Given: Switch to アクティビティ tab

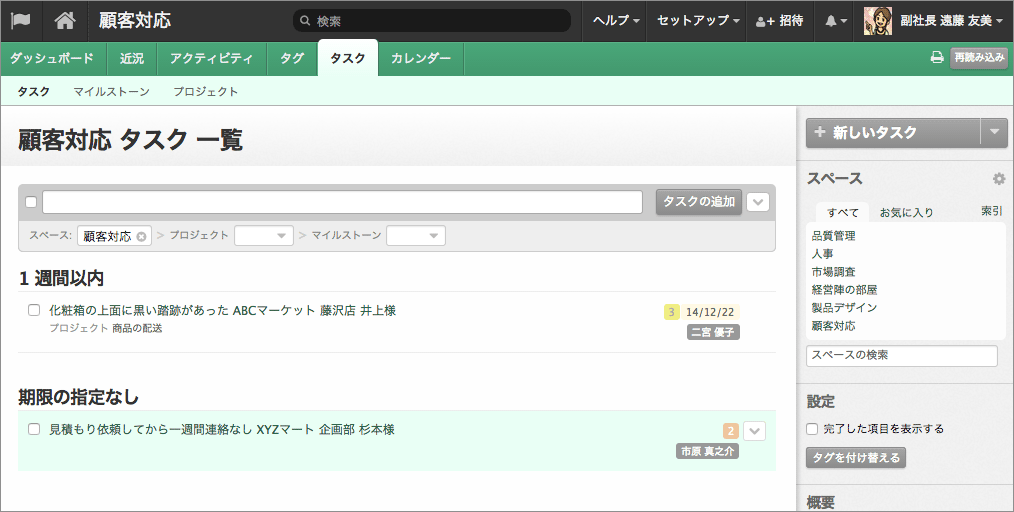Looking at the screenshot, I should tap(211, 58).
